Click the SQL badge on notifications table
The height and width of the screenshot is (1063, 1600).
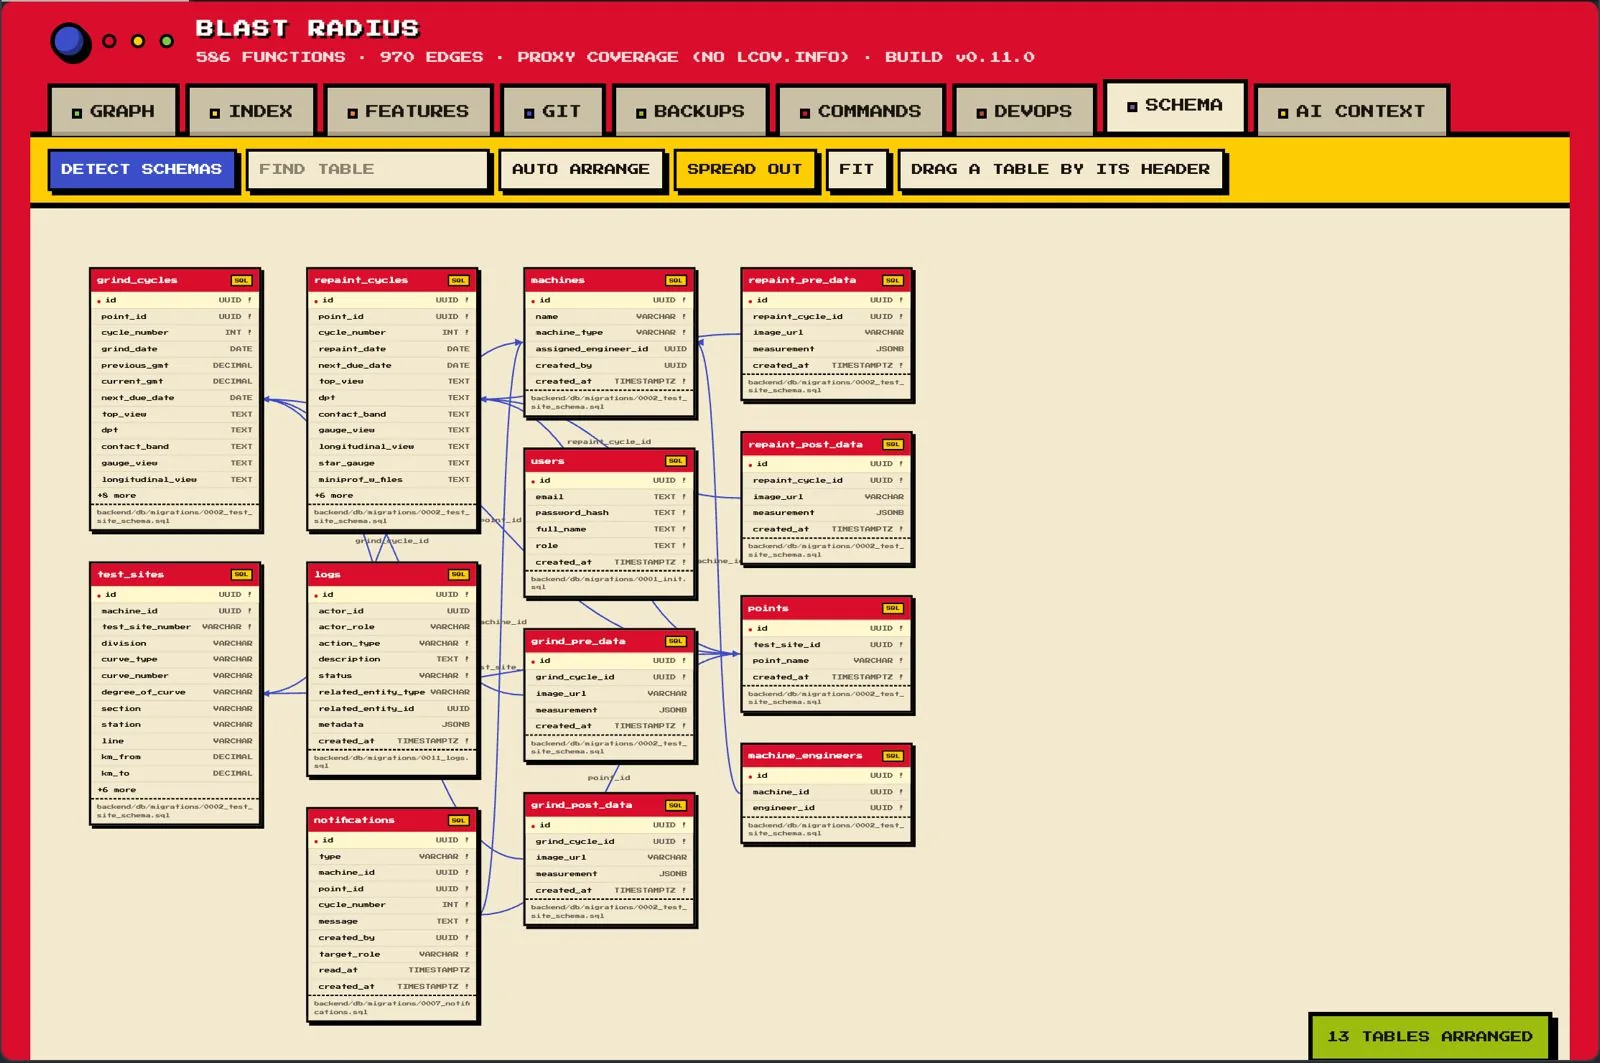tap(458, 821)
